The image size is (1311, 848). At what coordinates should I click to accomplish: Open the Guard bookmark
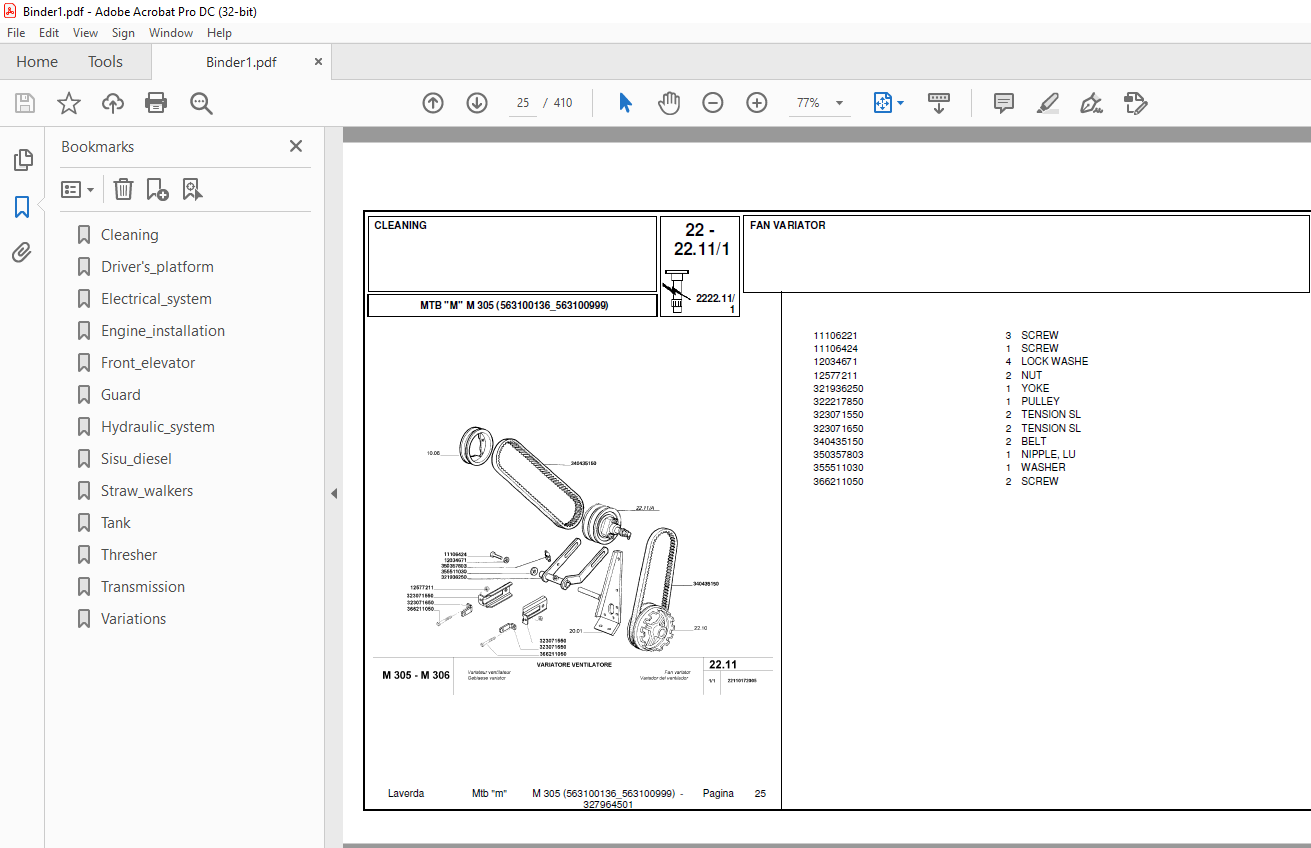click(x=121, y=395)
